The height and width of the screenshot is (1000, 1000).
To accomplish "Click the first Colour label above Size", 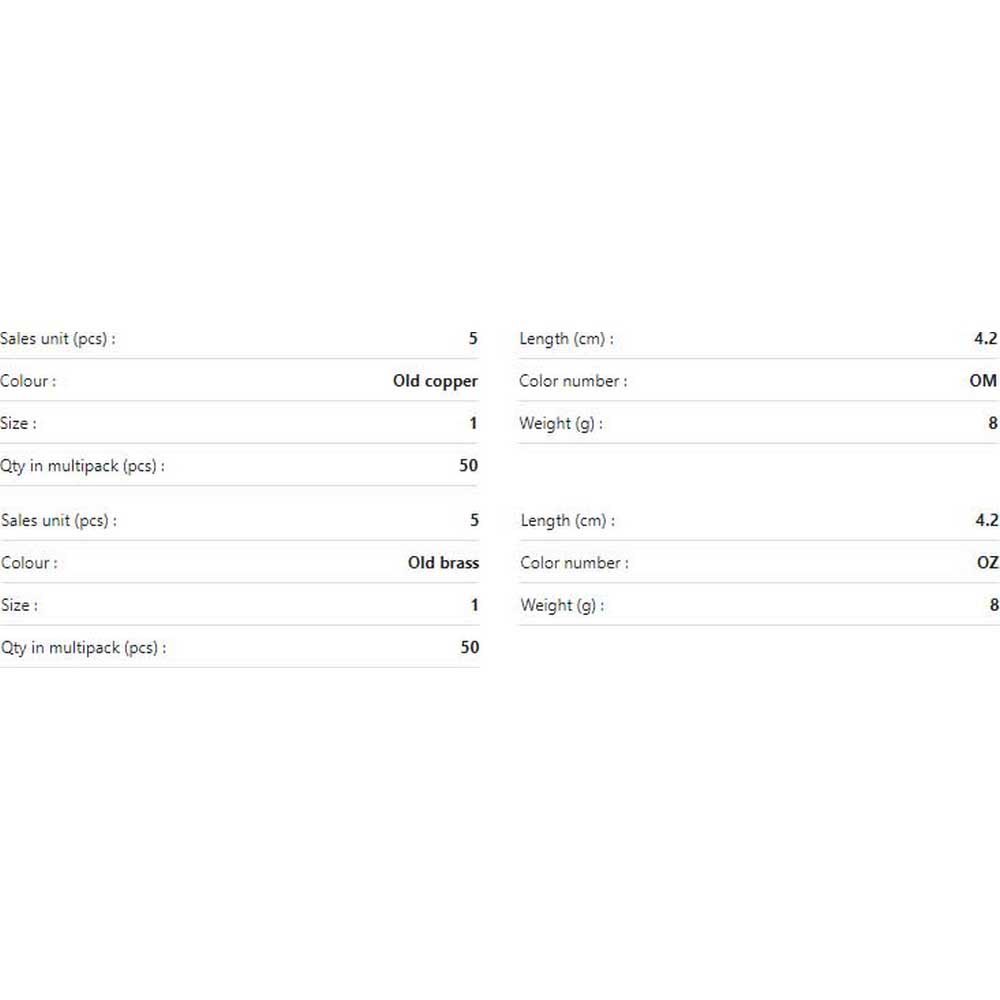I will (x=28, y=381).
